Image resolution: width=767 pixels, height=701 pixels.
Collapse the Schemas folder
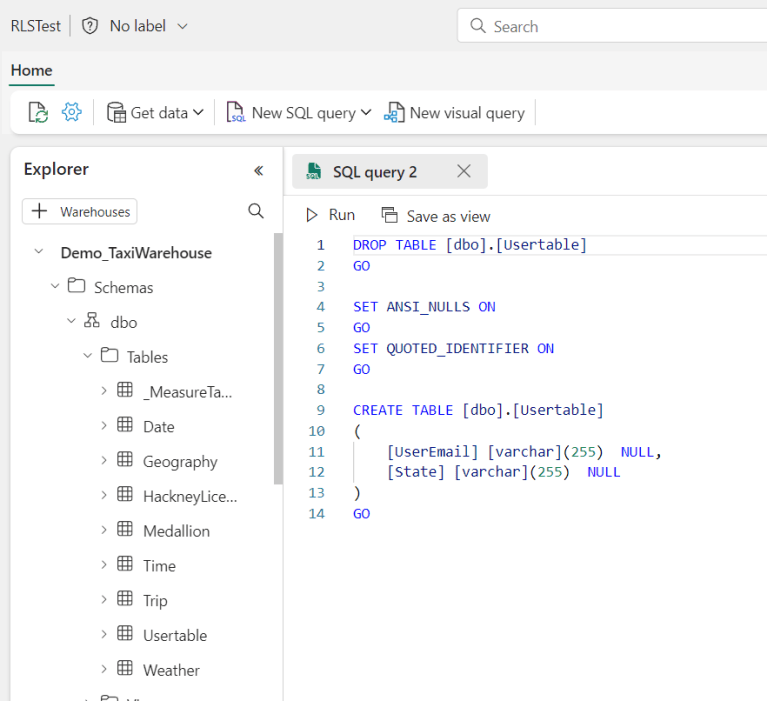click(x=55, y=287)
